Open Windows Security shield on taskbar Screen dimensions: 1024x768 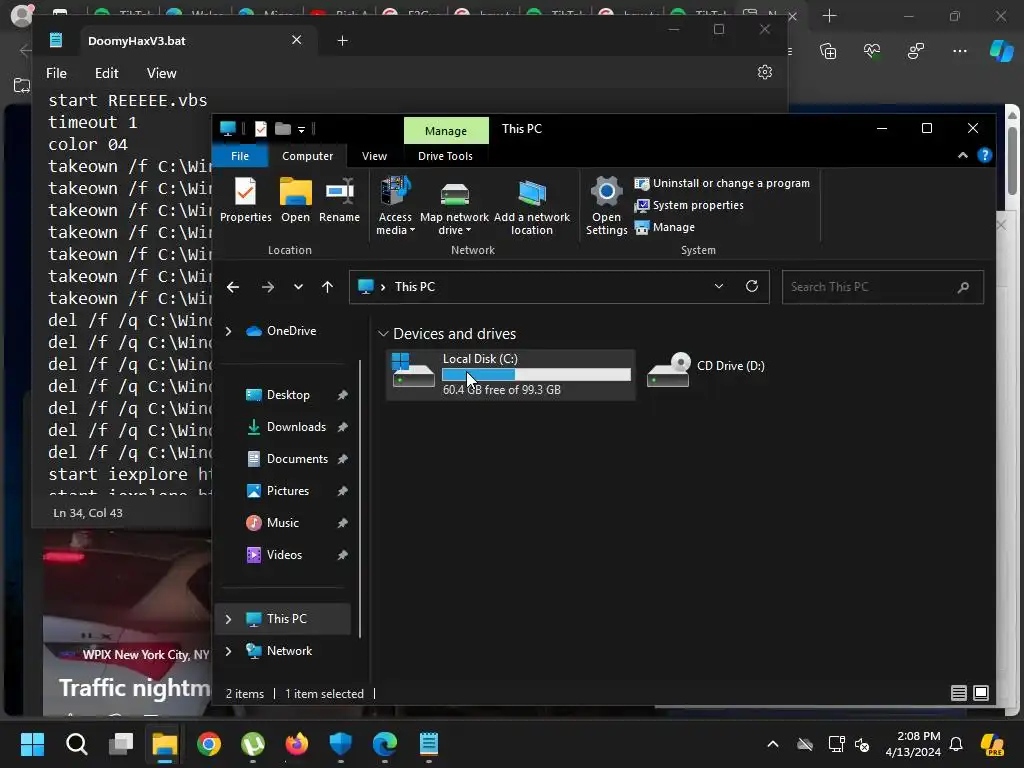pos(340,744)
